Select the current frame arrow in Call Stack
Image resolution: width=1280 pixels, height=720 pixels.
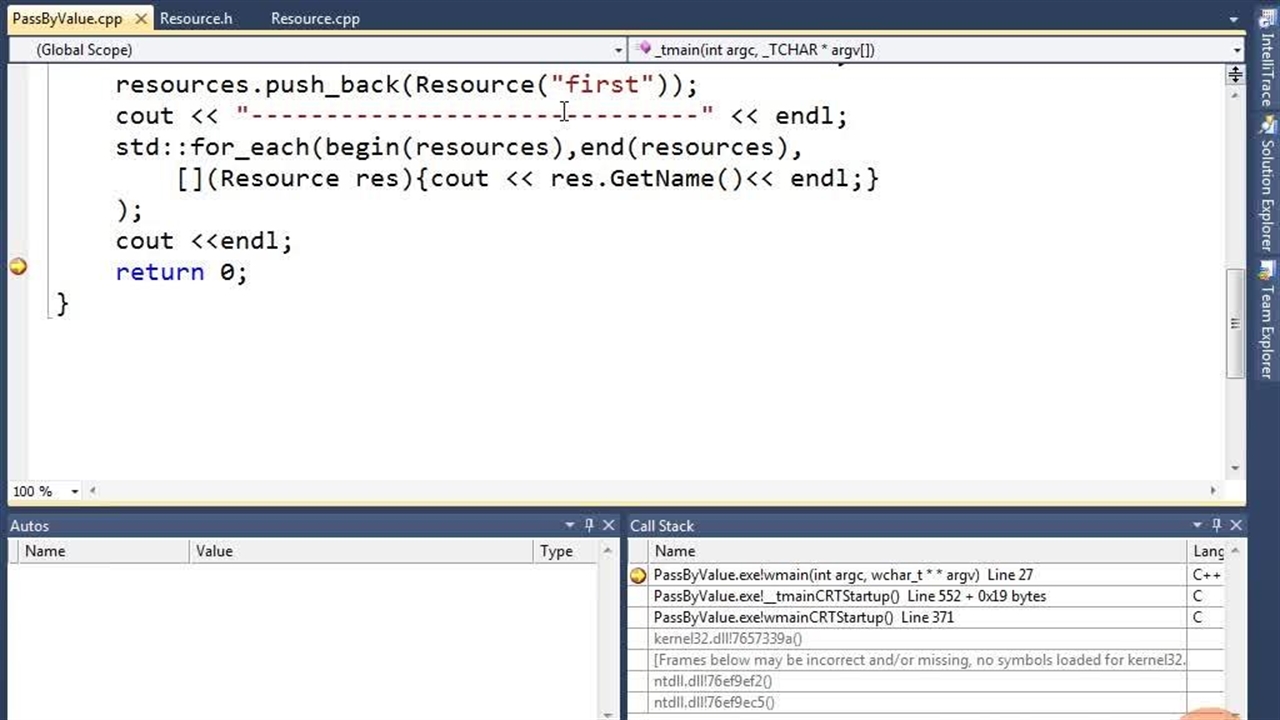638,575
